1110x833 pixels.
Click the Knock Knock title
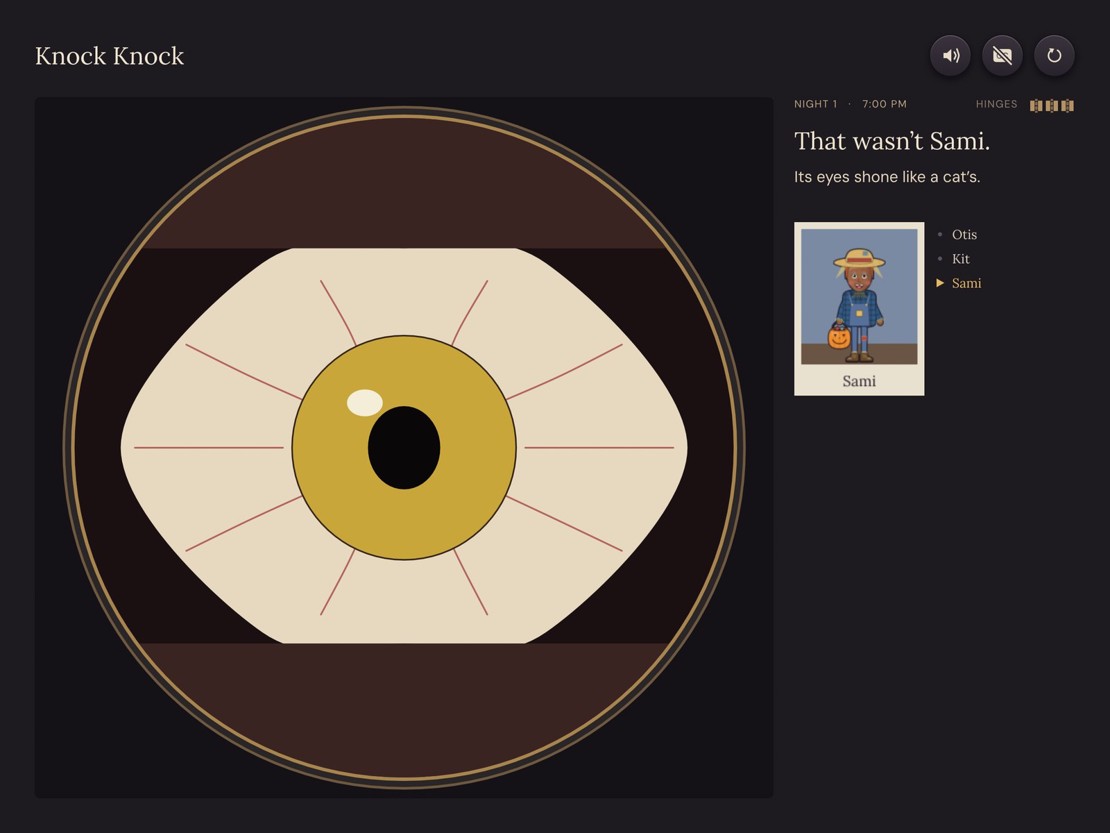tap(110, 56)
